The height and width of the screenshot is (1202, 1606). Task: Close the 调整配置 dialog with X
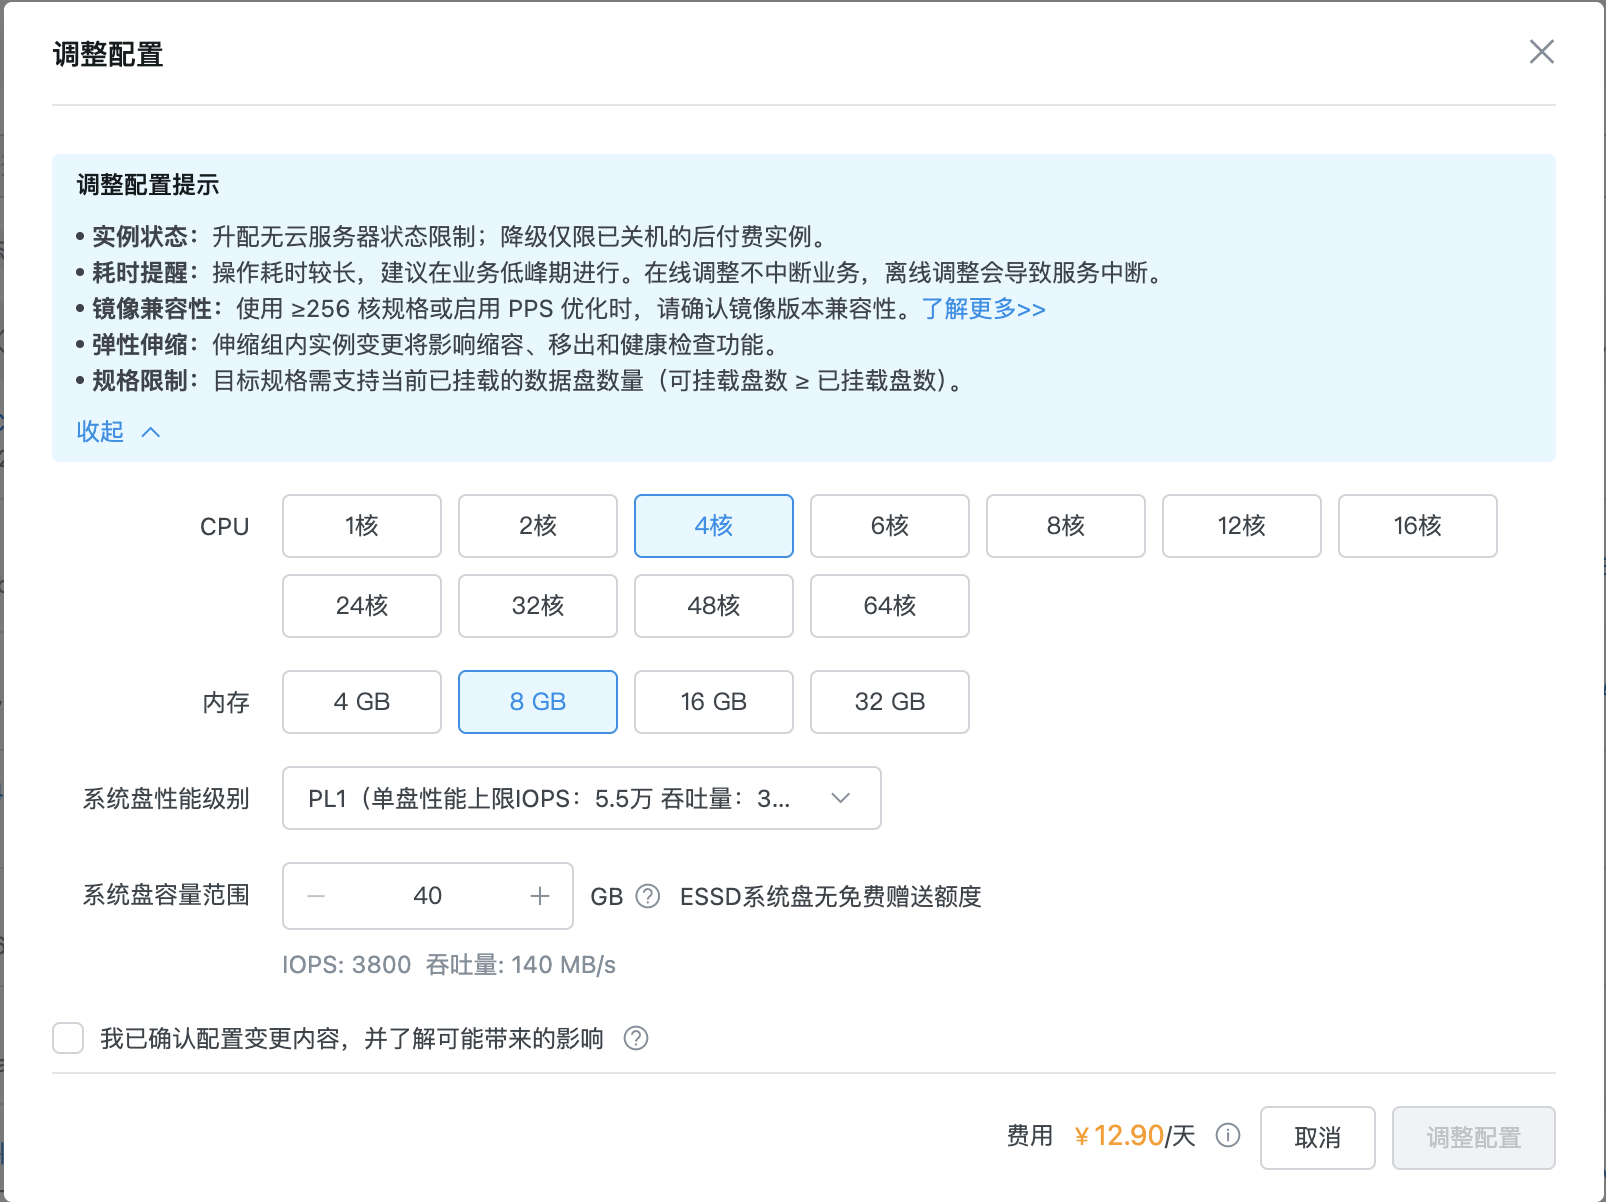pyautogui.click(x=1541, y=52)
